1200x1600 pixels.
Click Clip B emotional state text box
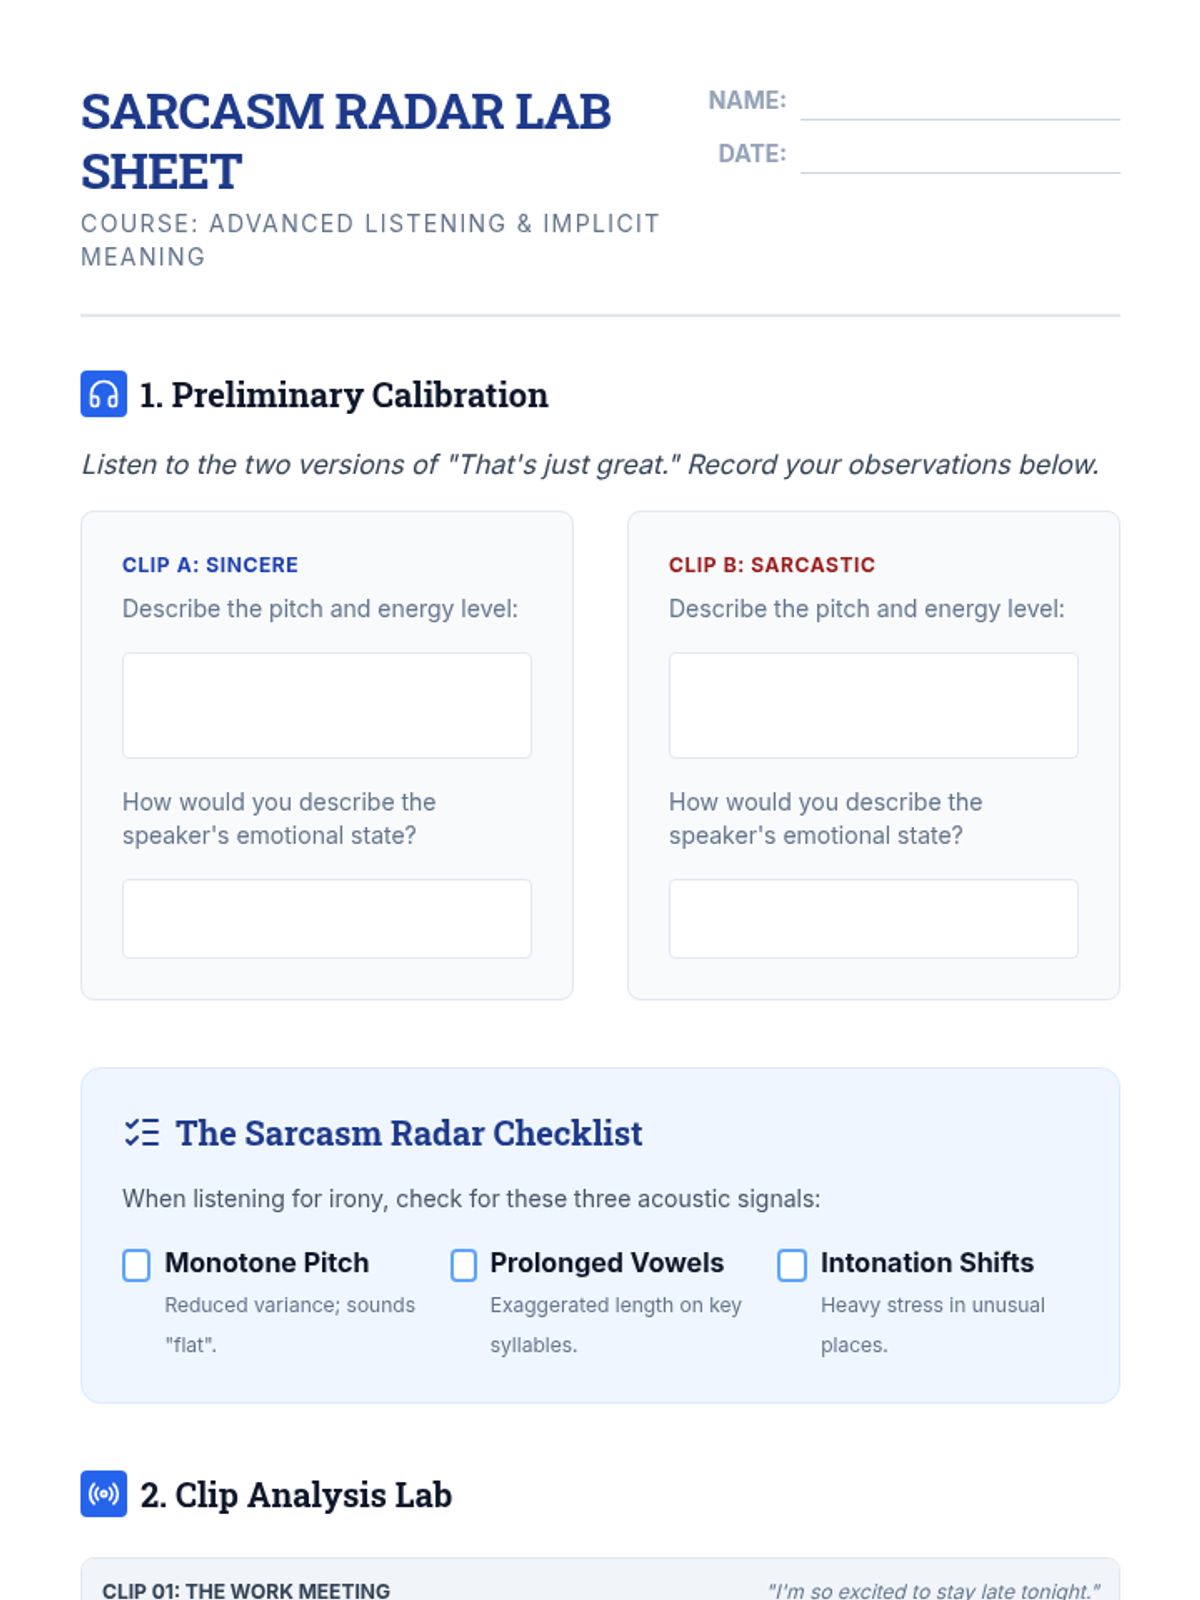pyautogui.click(x=873, y=919)
